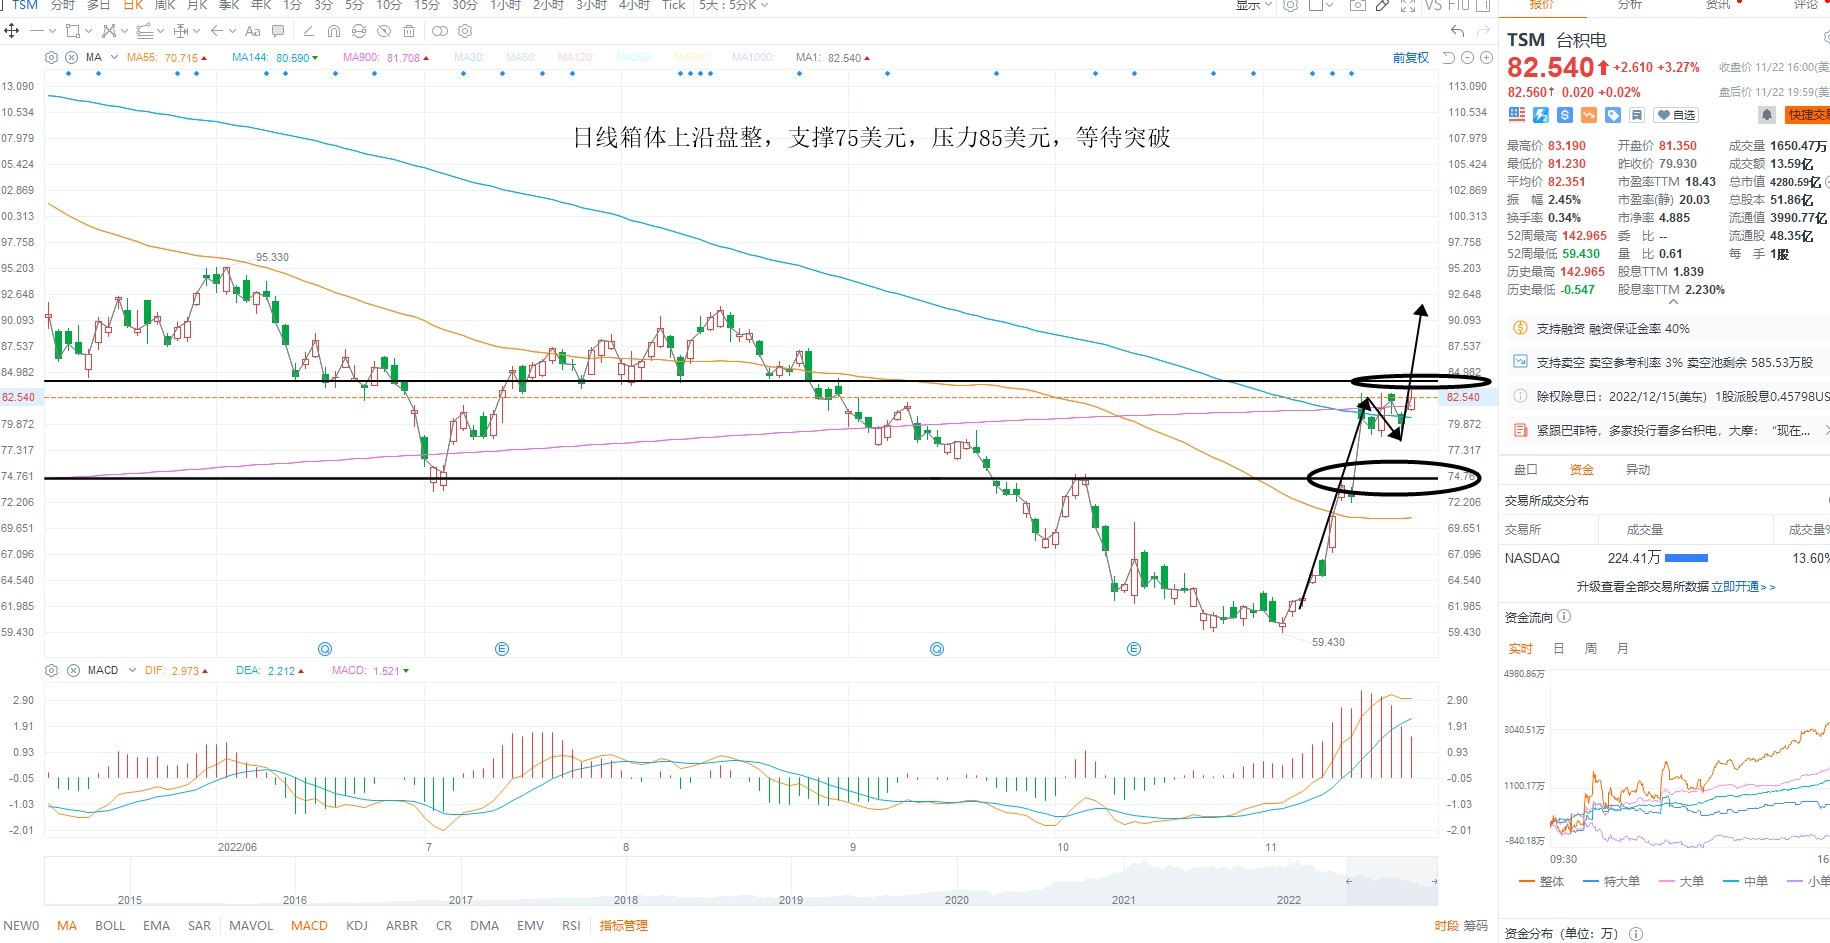Toggle 中单 series in flow legend

pos(1746,881)
